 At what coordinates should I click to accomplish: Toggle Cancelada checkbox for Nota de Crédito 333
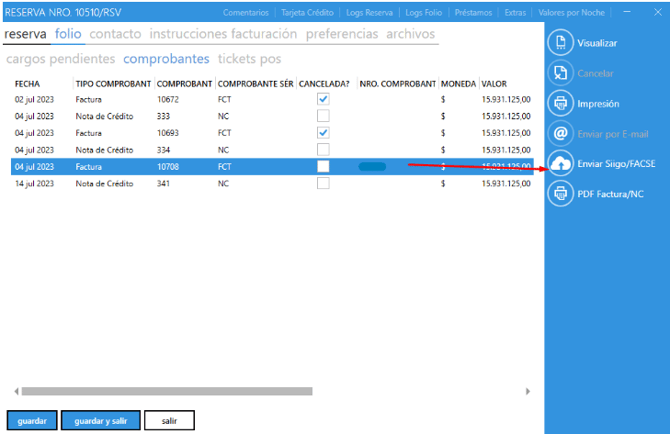tap(322, 116)
